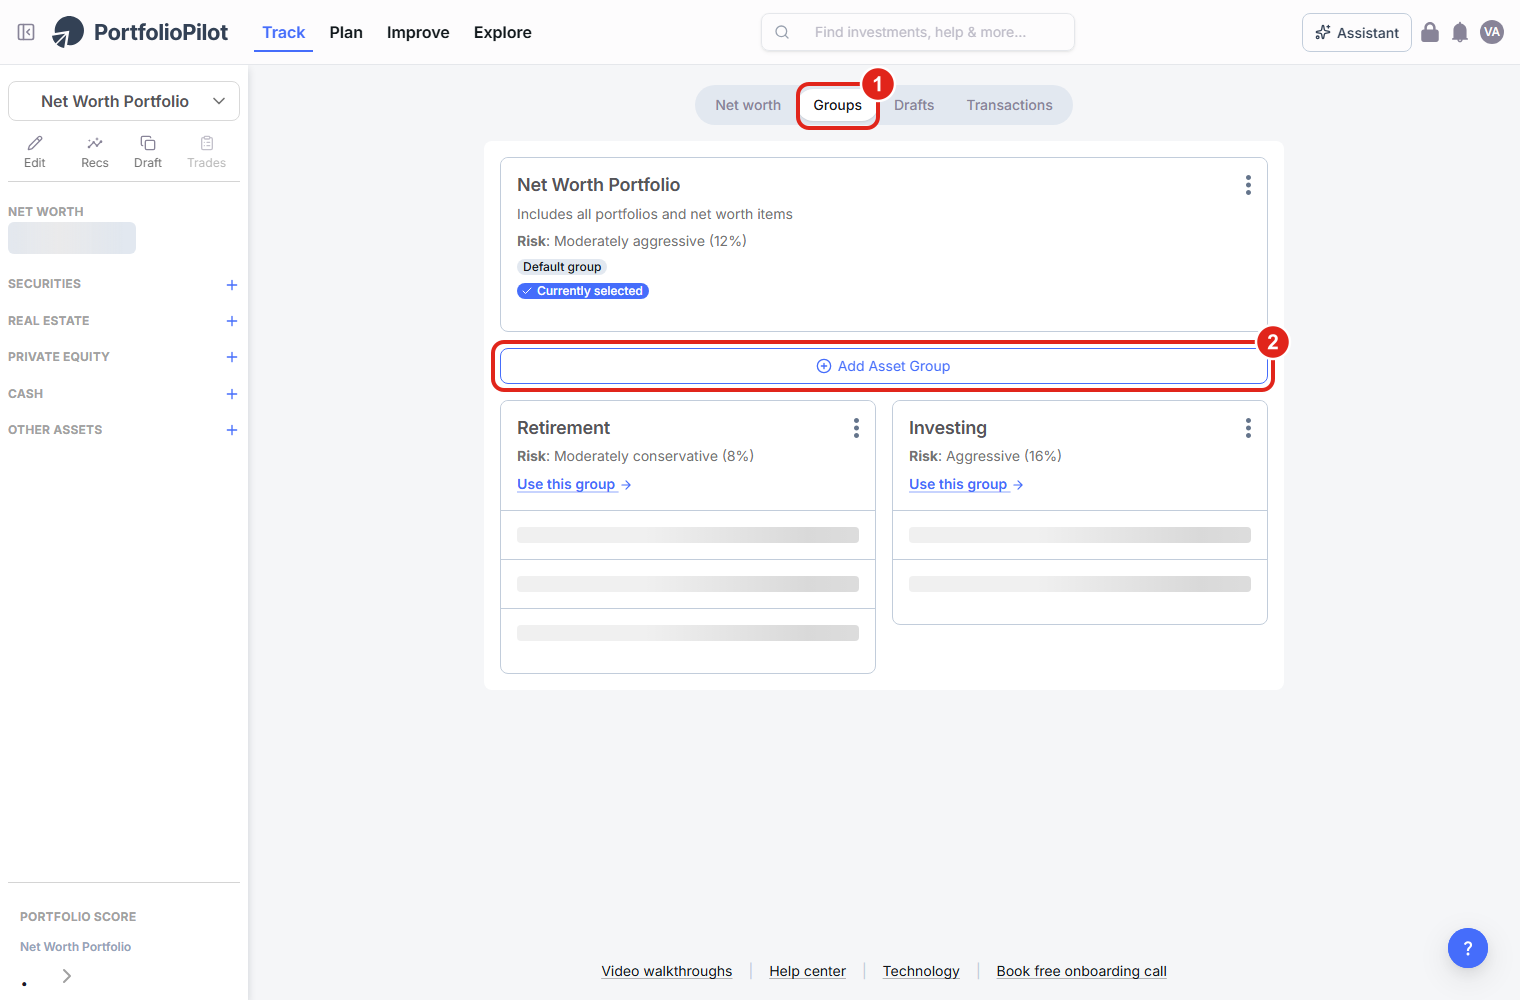
Task: Click the Private Equity section label
Action: click(x=59, y=357)
